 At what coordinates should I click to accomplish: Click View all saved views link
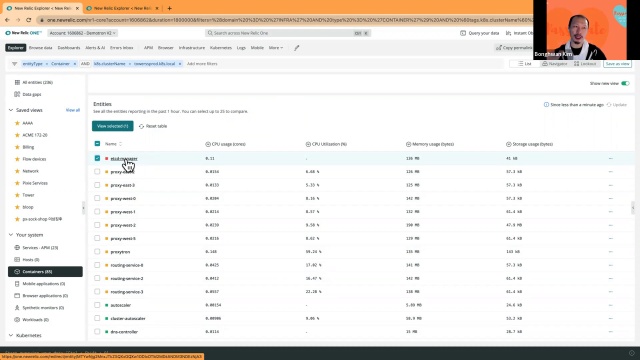pos(73,110)
